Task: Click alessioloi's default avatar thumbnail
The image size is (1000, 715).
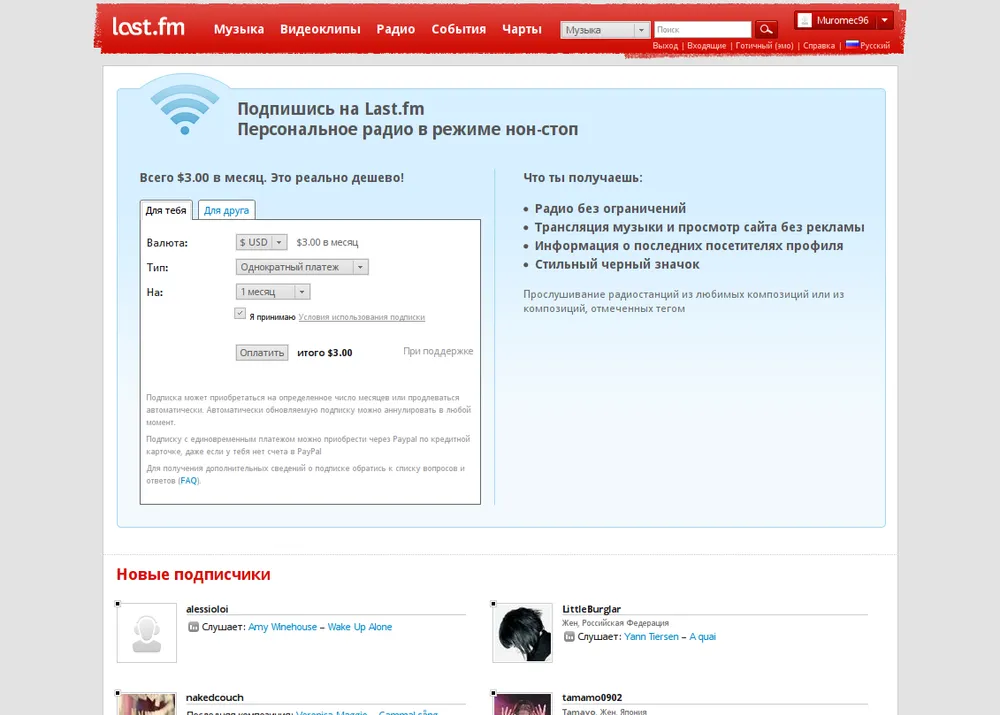Action: tap(147, 633)
